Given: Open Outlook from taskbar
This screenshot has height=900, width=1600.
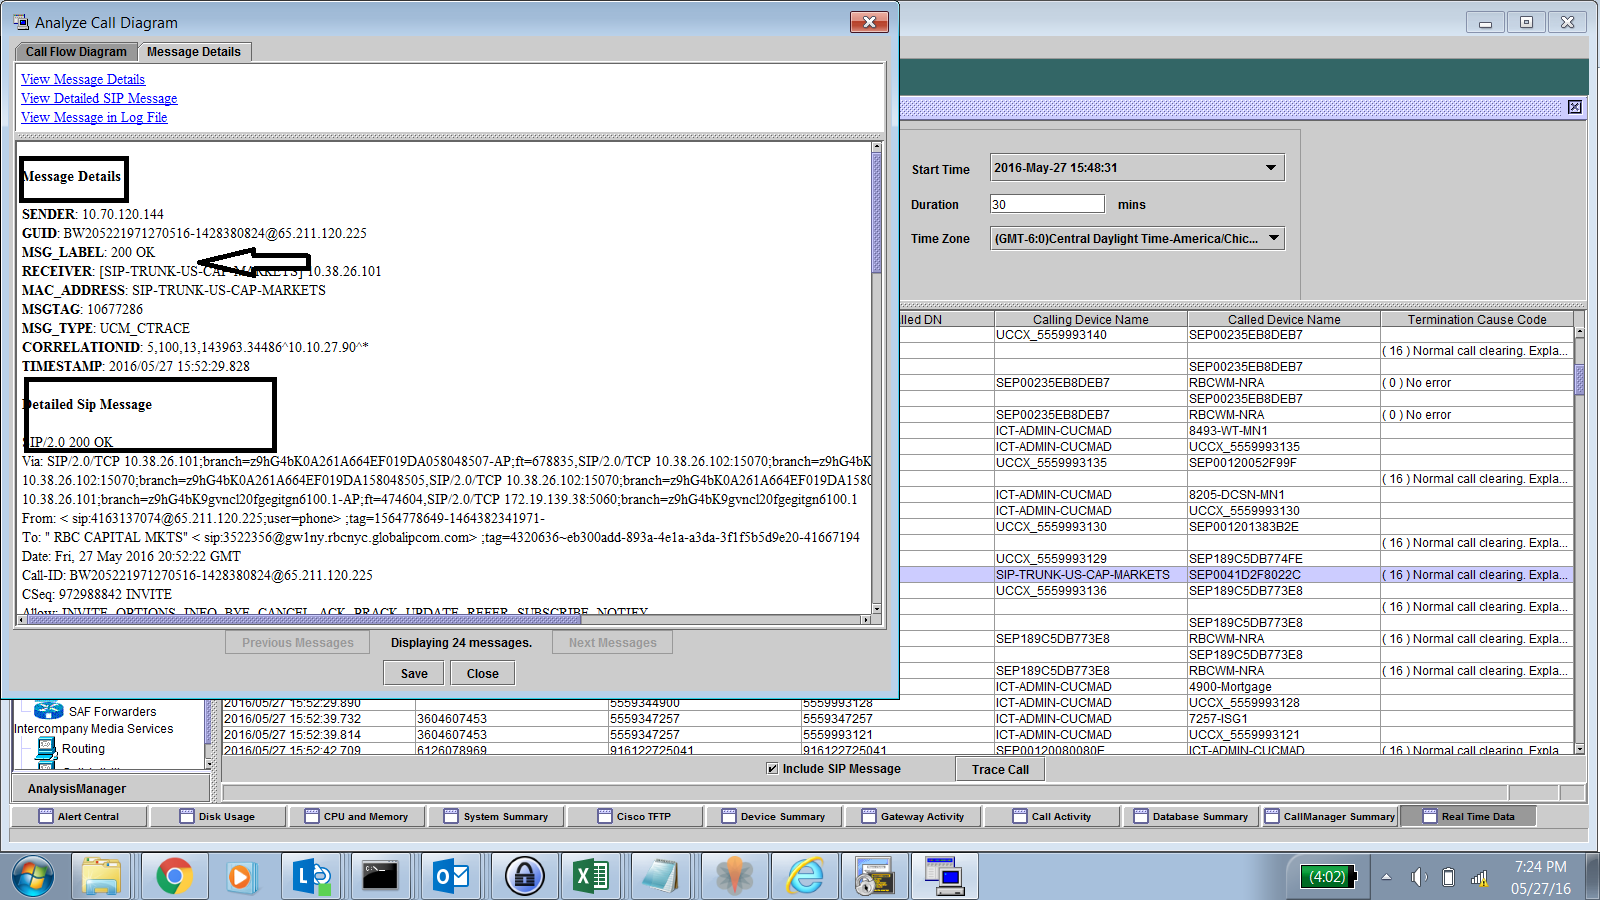Looking at the screenshot, I should pyautogui.click(x=451, y=877).
